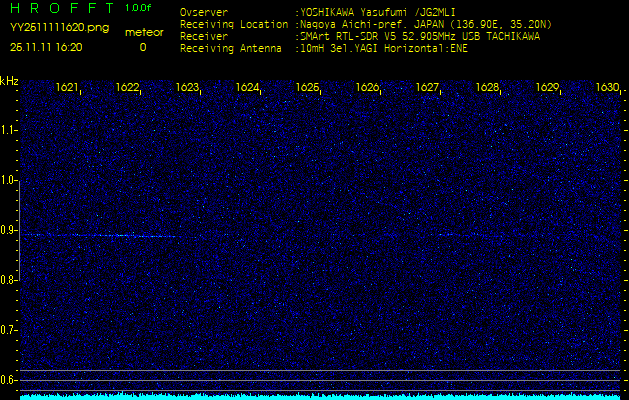Click the 1.1 frequency axis label
Viewport: 629px width, 400px height.
(9, 130)
